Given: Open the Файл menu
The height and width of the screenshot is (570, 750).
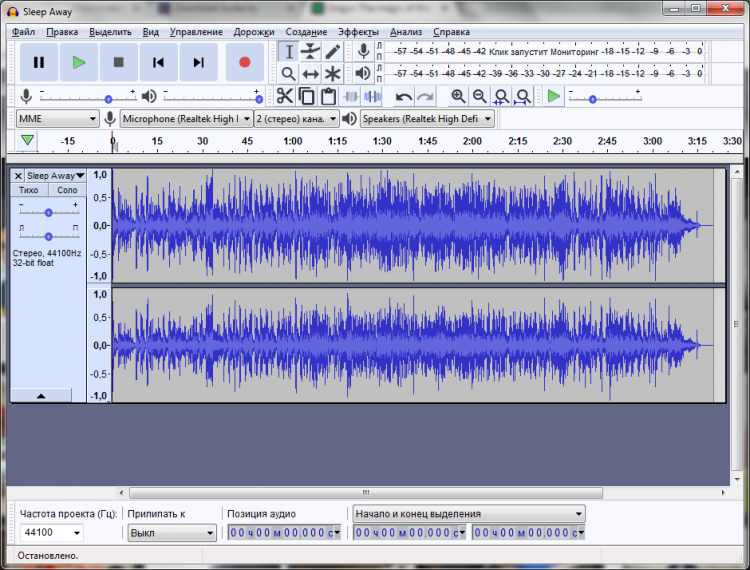Looking at the screenshot, I should [23, 32].
